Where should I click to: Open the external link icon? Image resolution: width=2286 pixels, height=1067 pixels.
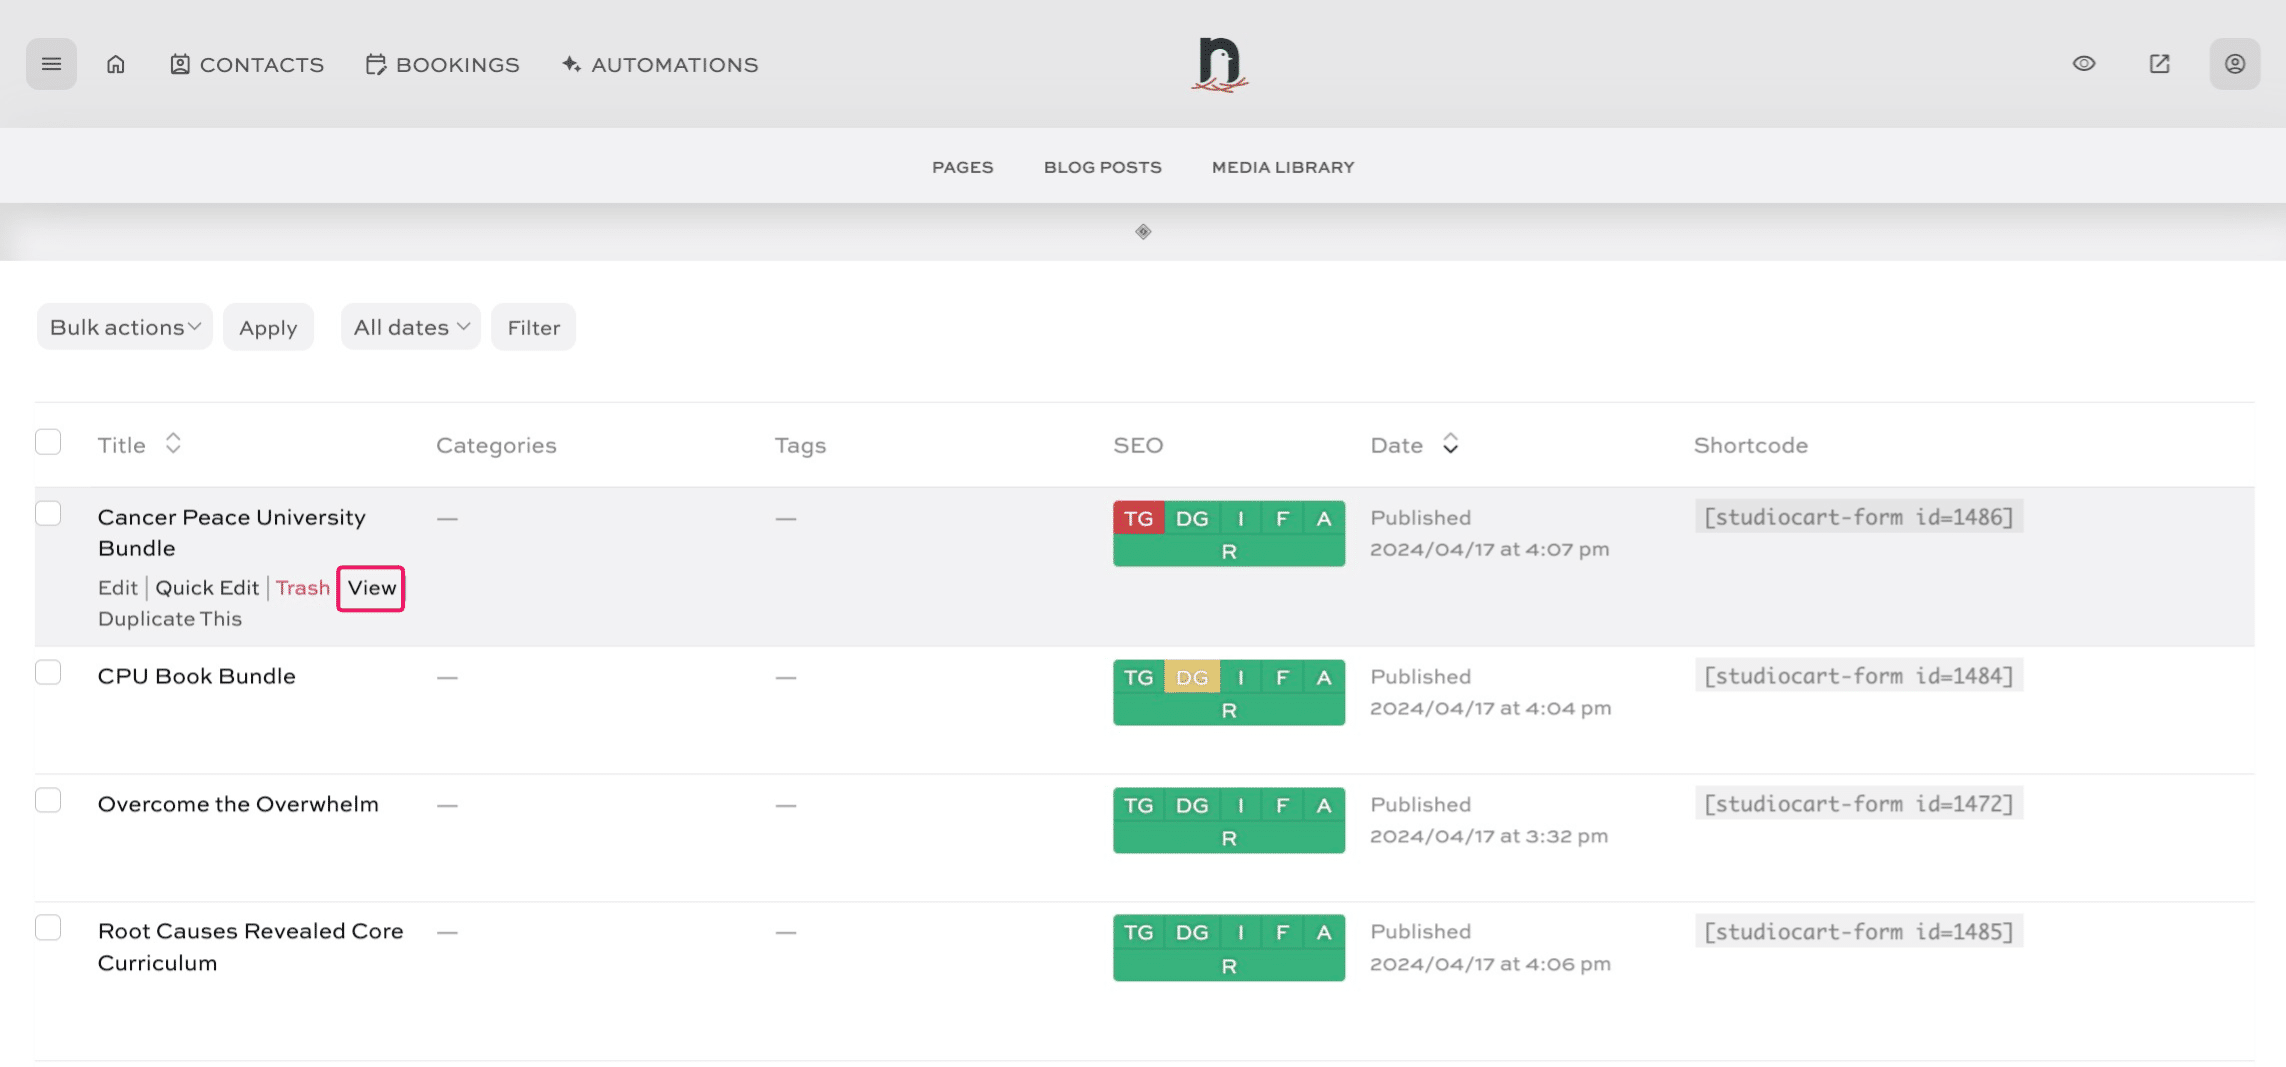point(2159,64)
